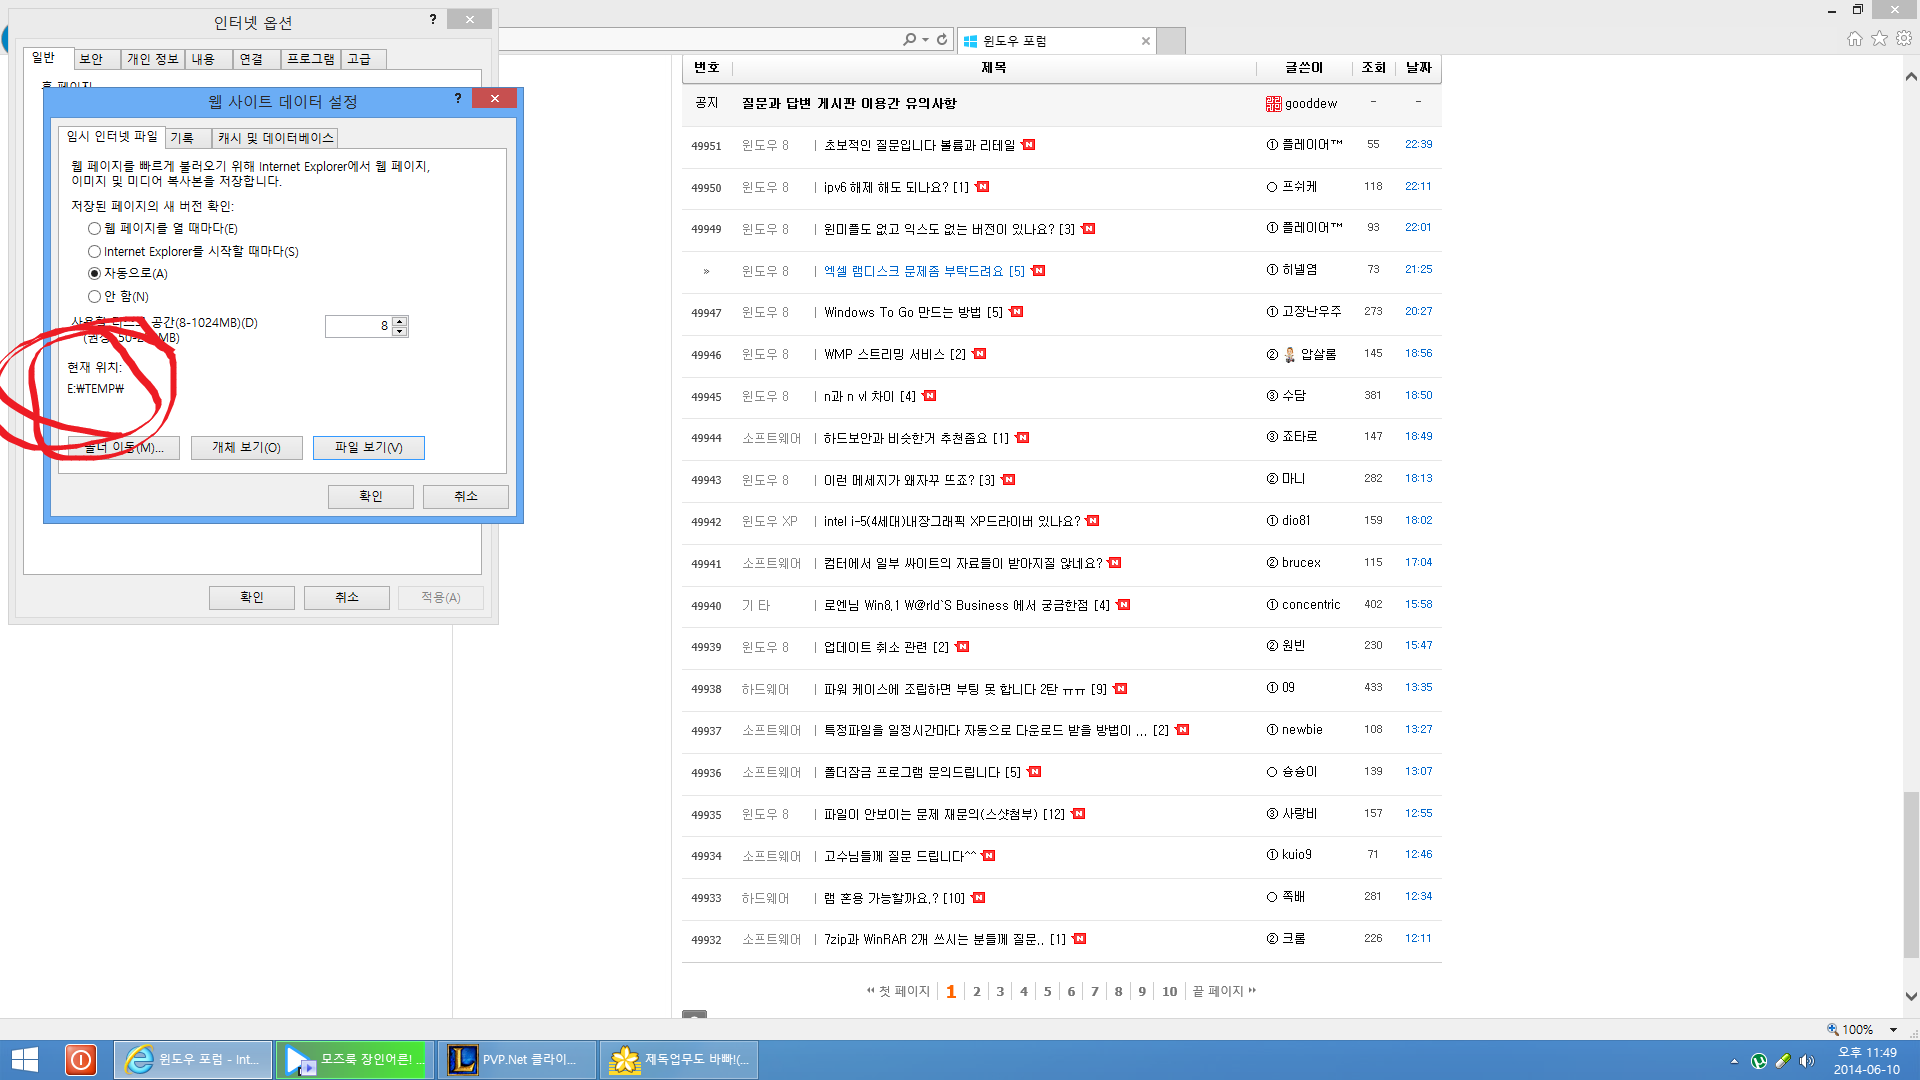Click the Windows Start button
The height and width of the screenshot is (1080, 1920).
tap(24, 1060)
